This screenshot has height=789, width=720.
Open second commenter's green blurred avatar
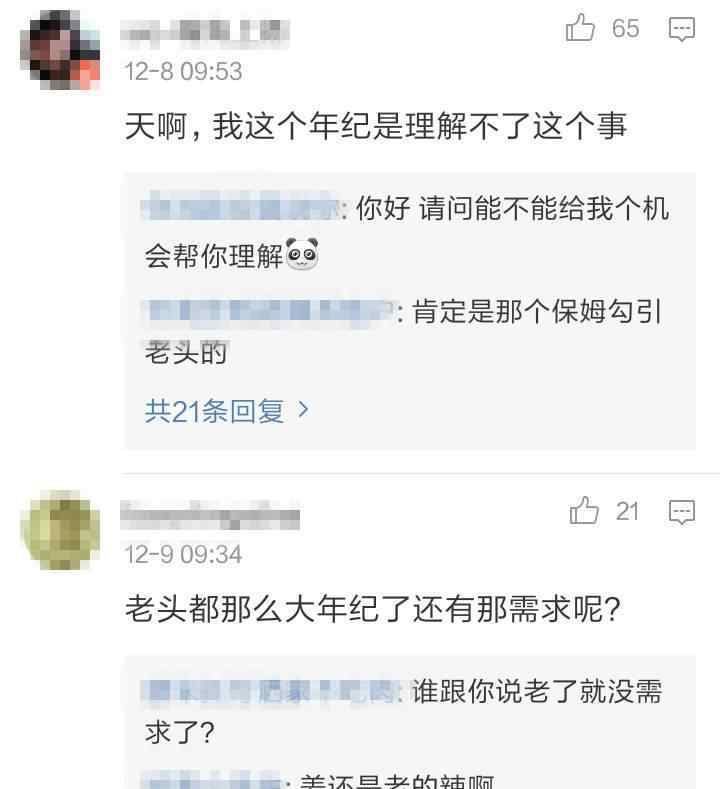(x=60, y=530)
